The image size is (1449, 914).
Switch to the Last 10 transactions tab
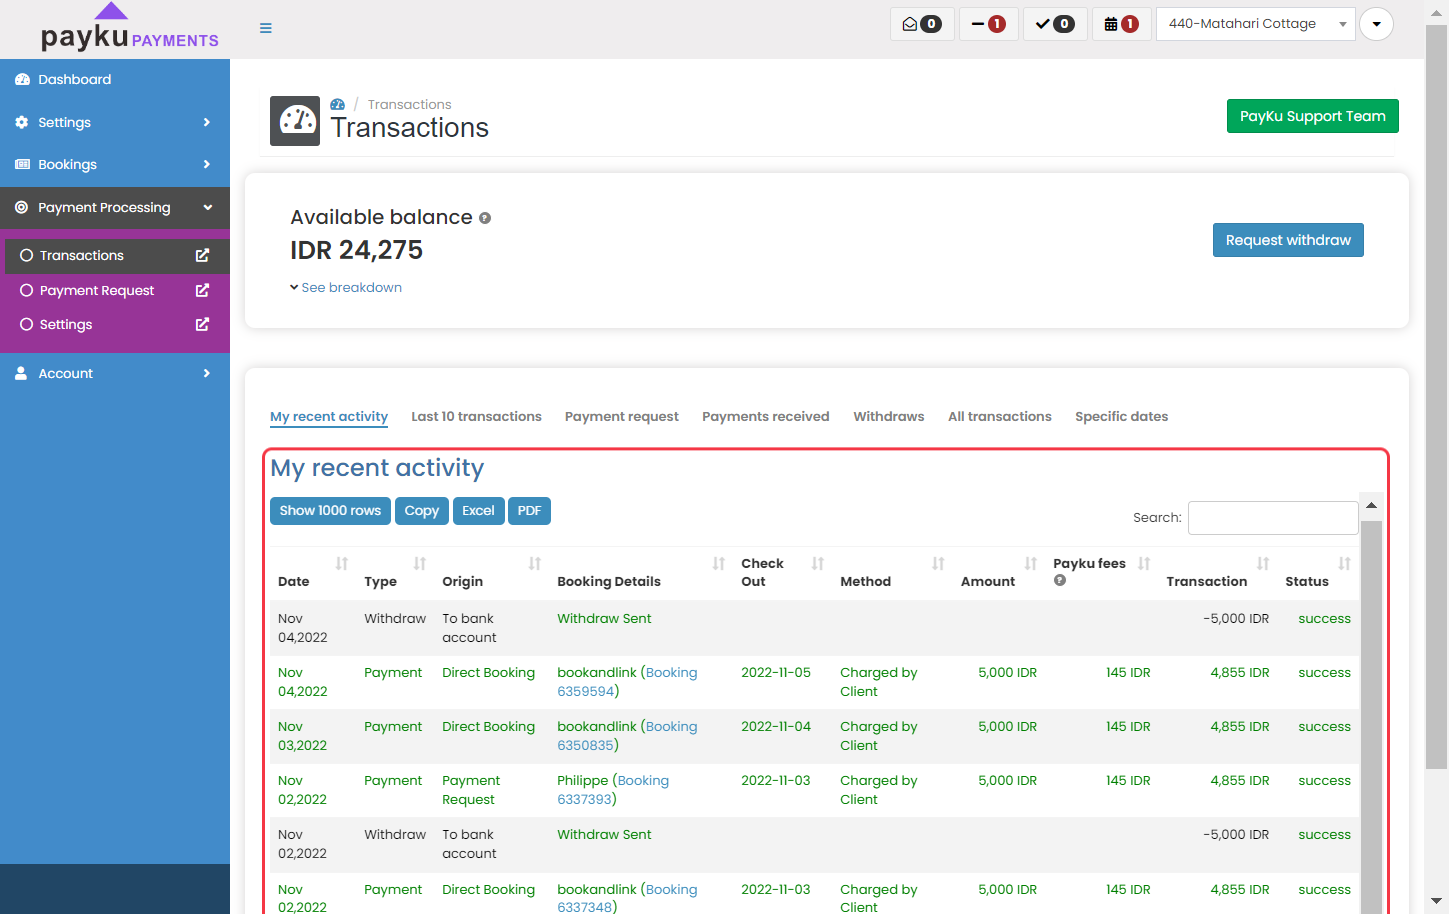click(x=476, y=417)
